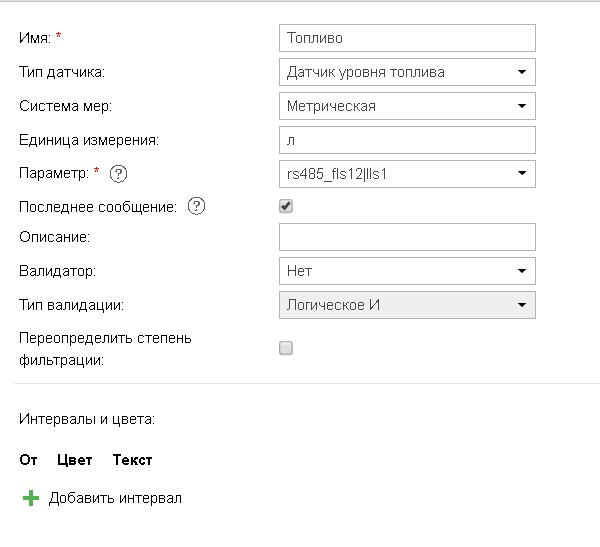Viewport: 600px width, 547px height.
Task: Click the Последнее сообщение label text
Action: point(98,207)
